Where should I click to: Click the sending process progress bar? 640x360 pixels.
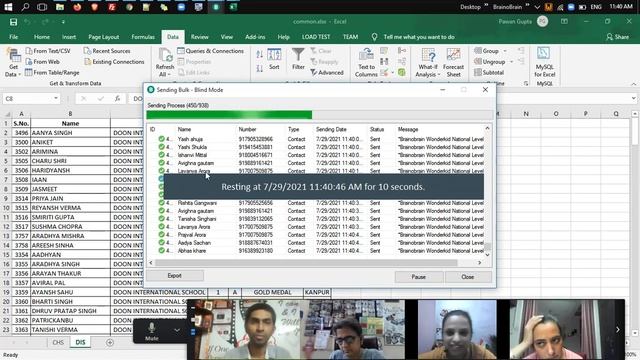click(320, 115)
